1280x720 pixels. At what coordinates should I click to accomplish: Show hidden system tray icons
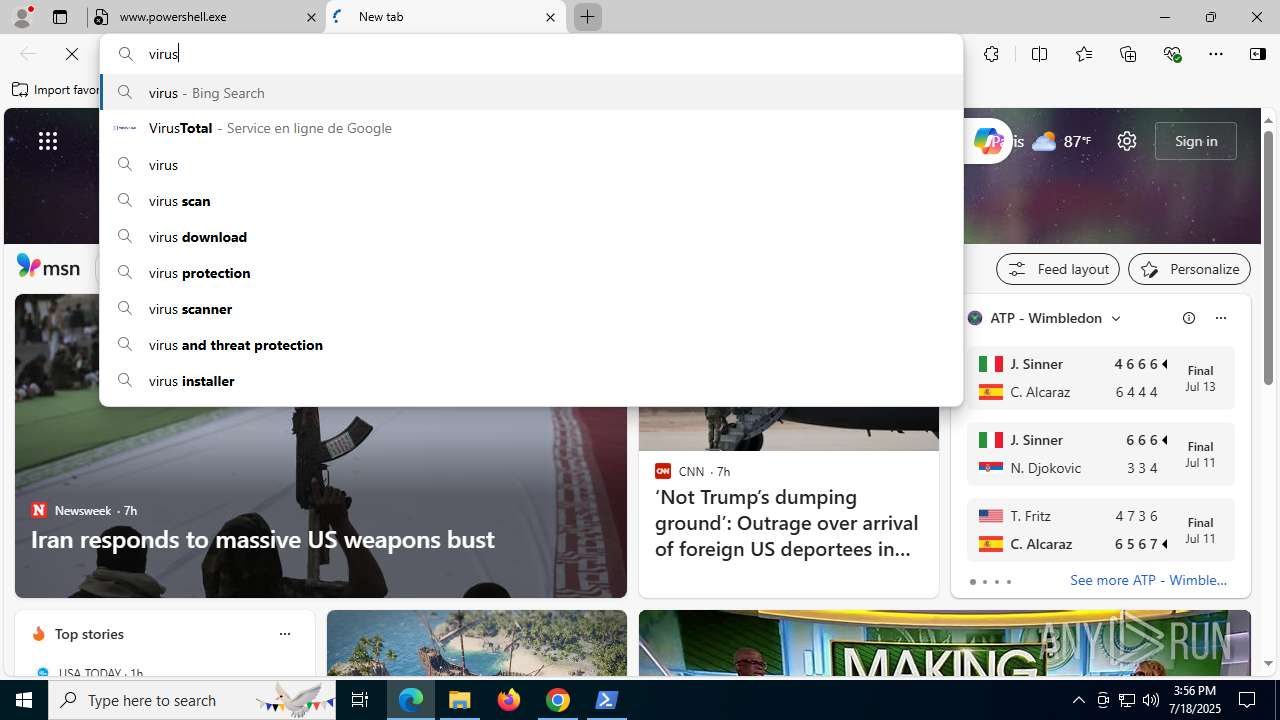[1078, 700]
